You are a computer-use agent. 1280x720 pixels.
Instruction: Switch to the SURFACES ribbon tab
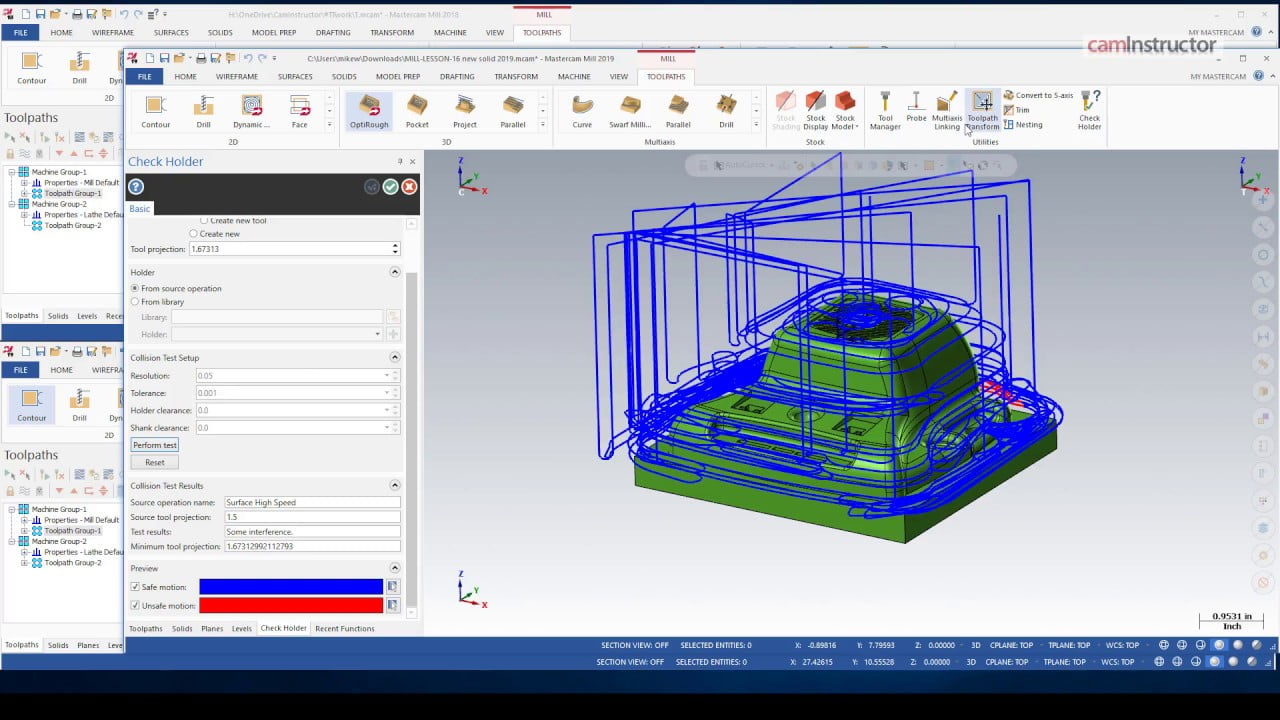[295, 77]
